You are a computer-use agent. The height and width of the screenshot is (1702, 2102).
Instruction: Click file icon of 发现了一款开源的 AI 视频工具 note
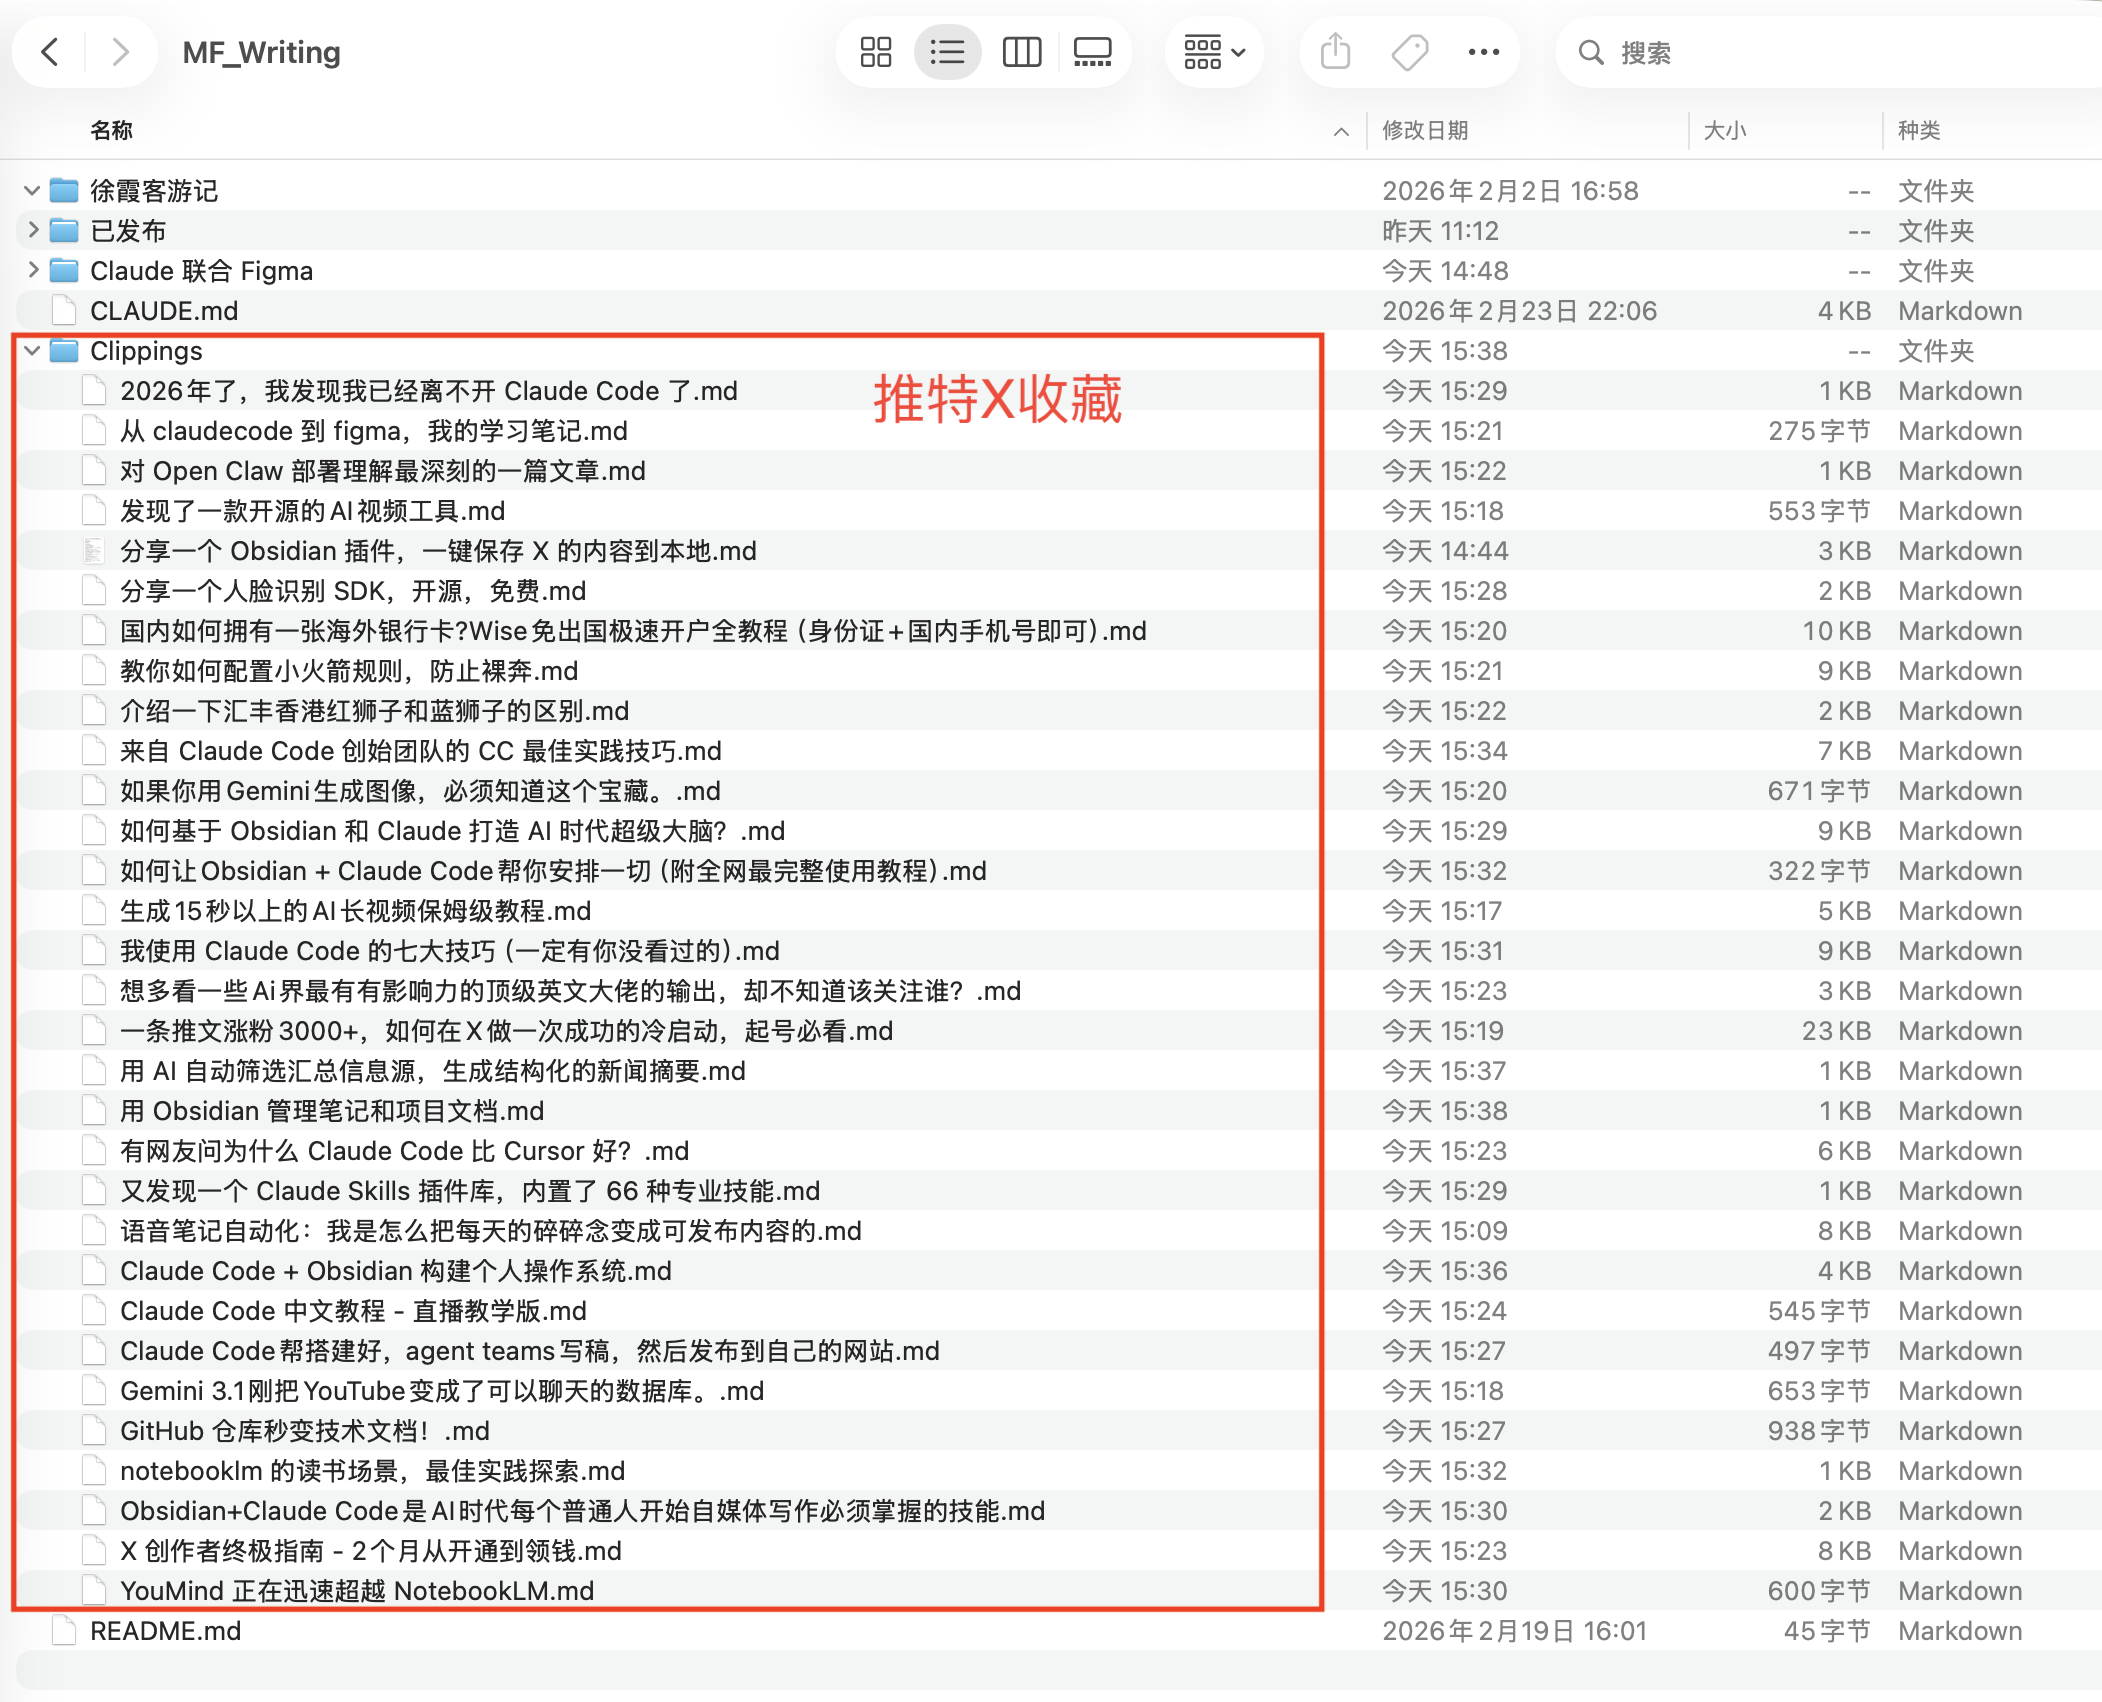pyautogui.click(x=94, y=510)
